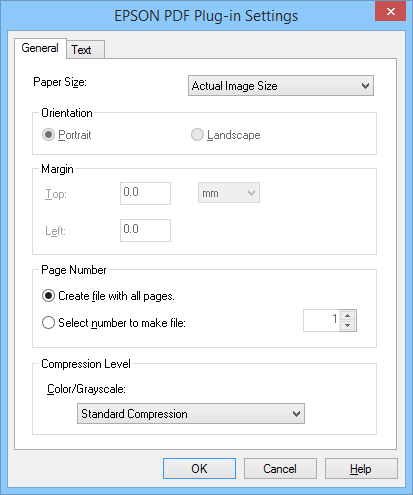Confirm settings with the OK button

click(199, 469)
